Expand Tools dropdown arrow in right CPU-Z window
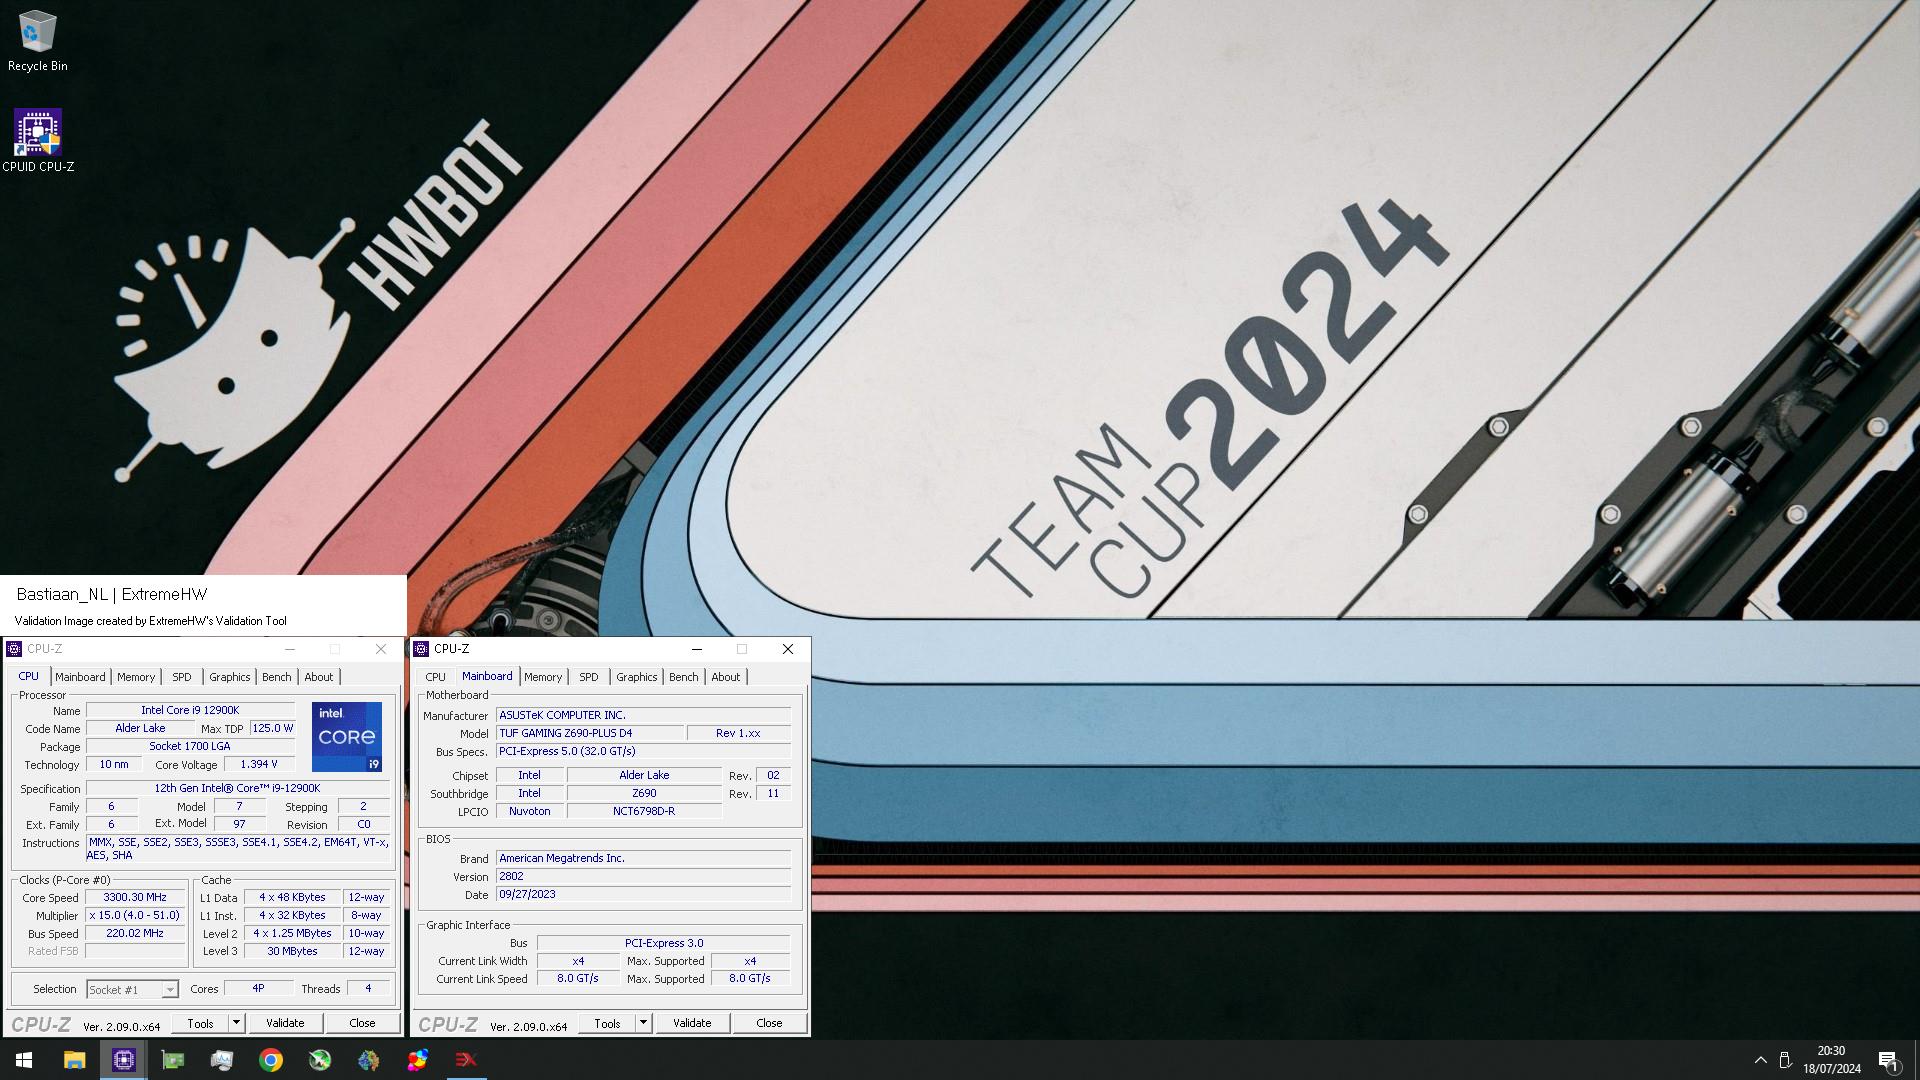 click(x=644, y=1023)
